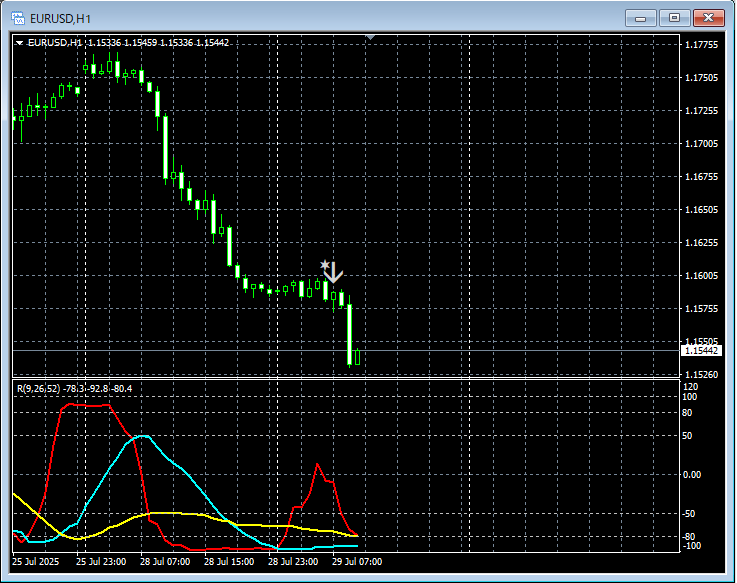Click the window title EURUSD,H1
Screen dimensions: 737x583
pyautogui.click(x=60, y=19)
